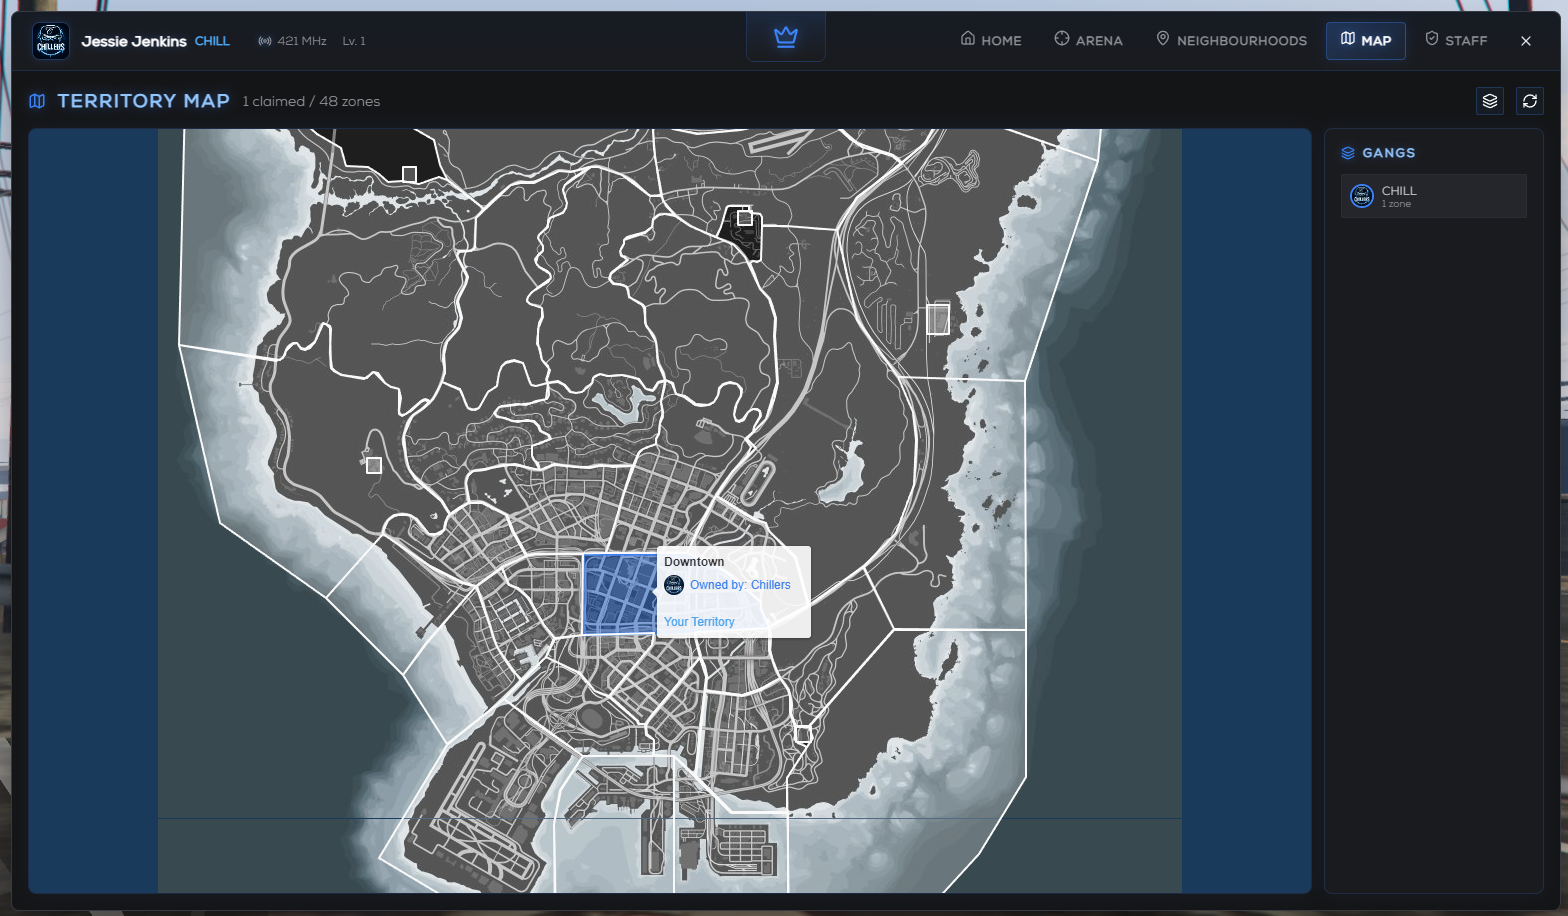This screenshot has height=916, width=1568.
Task: Click the Chillers gang logo beside Jessie Jenkins
Action: [x=51, y=41]
